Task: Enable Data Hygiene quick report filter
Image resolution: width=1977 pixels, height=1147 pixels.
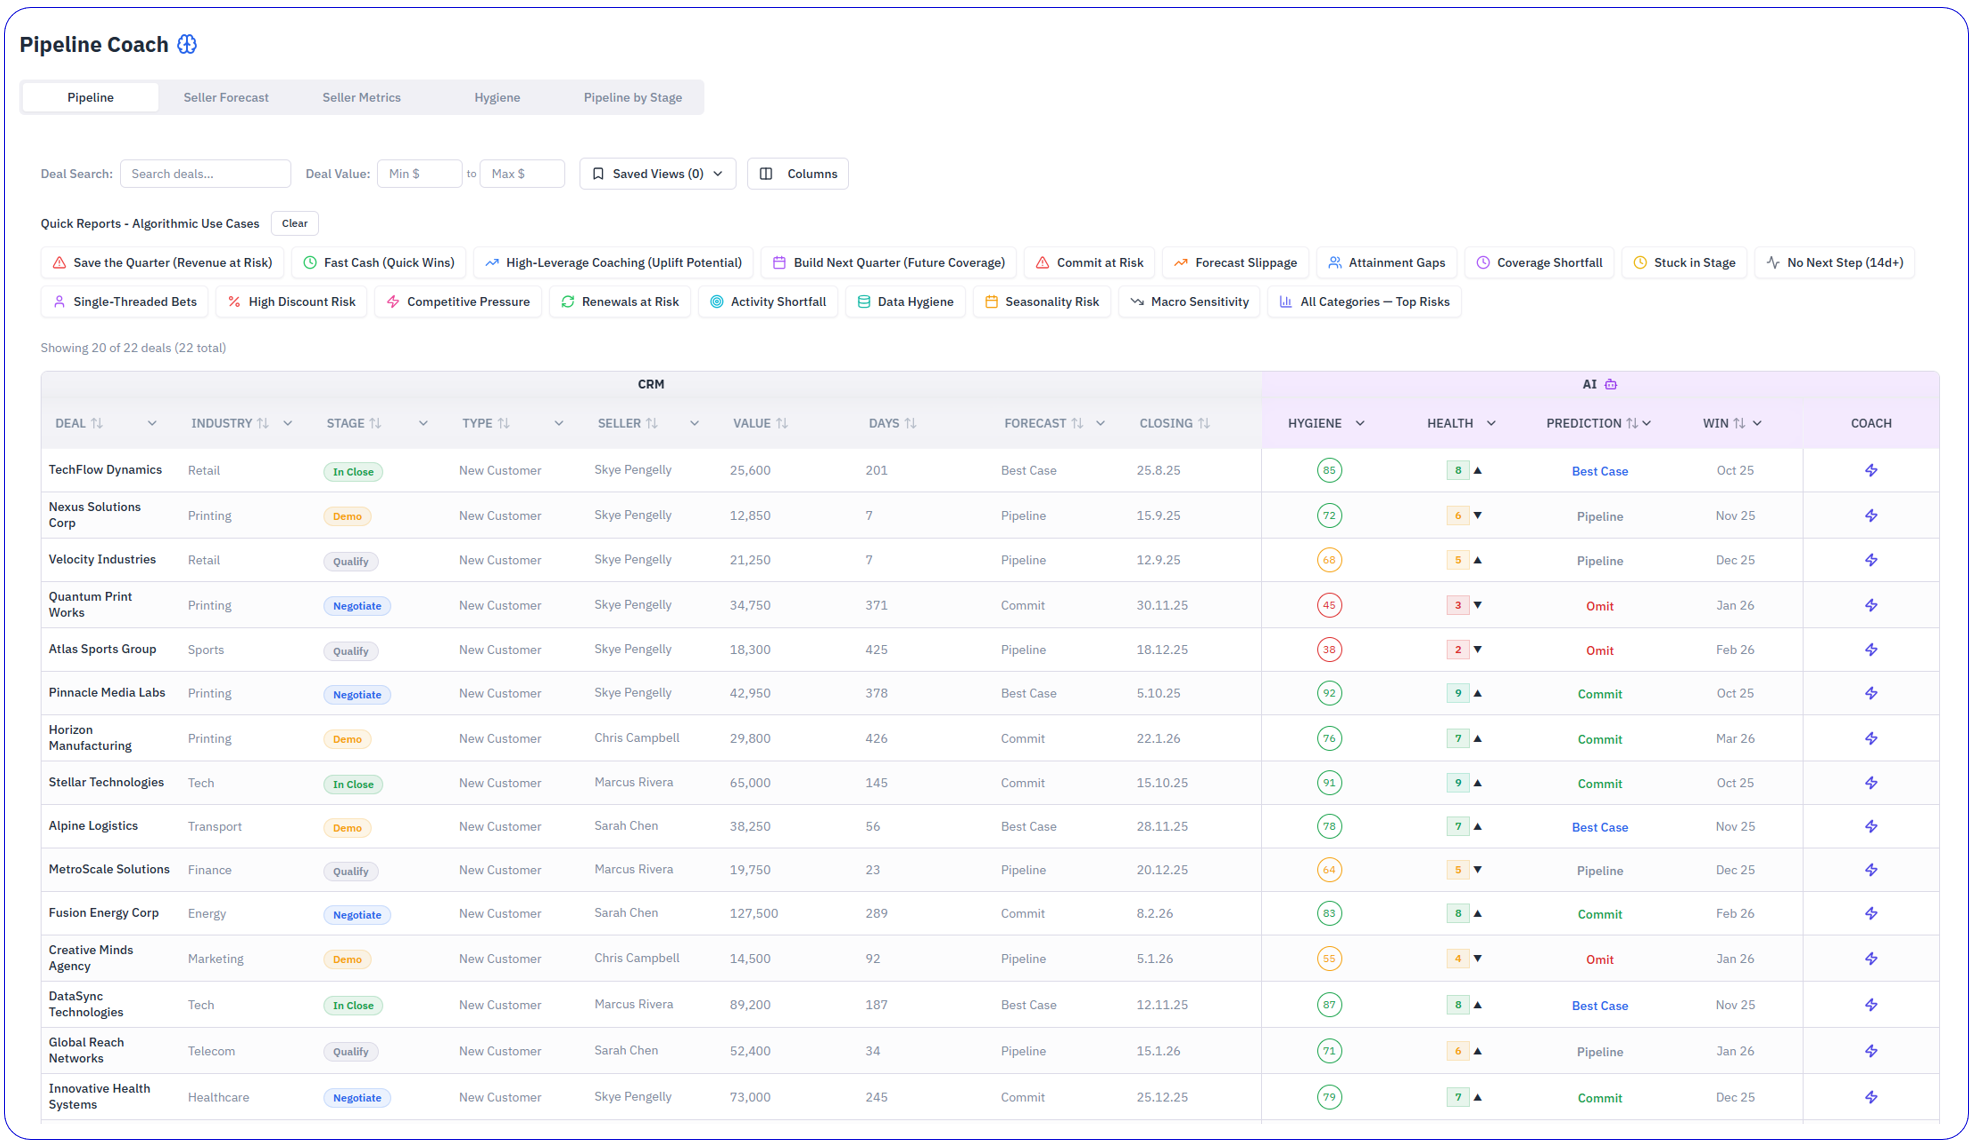Action: 905,302
